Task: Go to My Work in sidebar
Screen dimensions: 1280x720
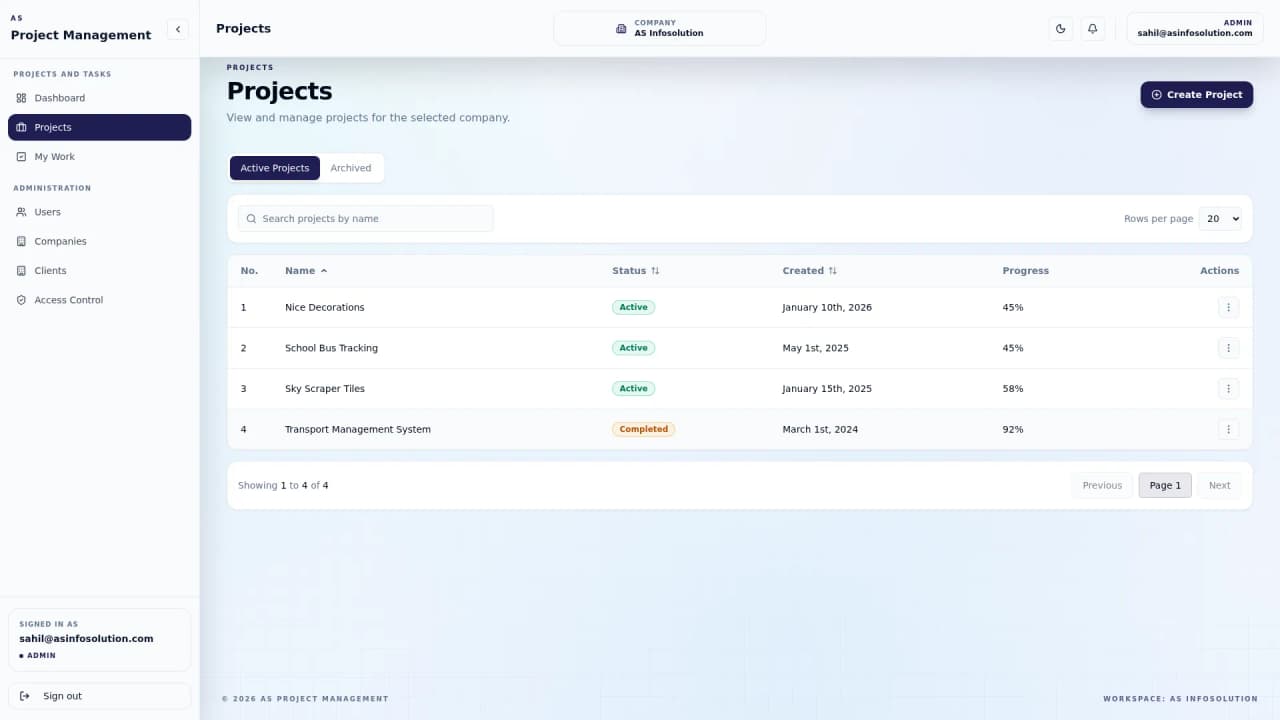Action: click(99, 157)
